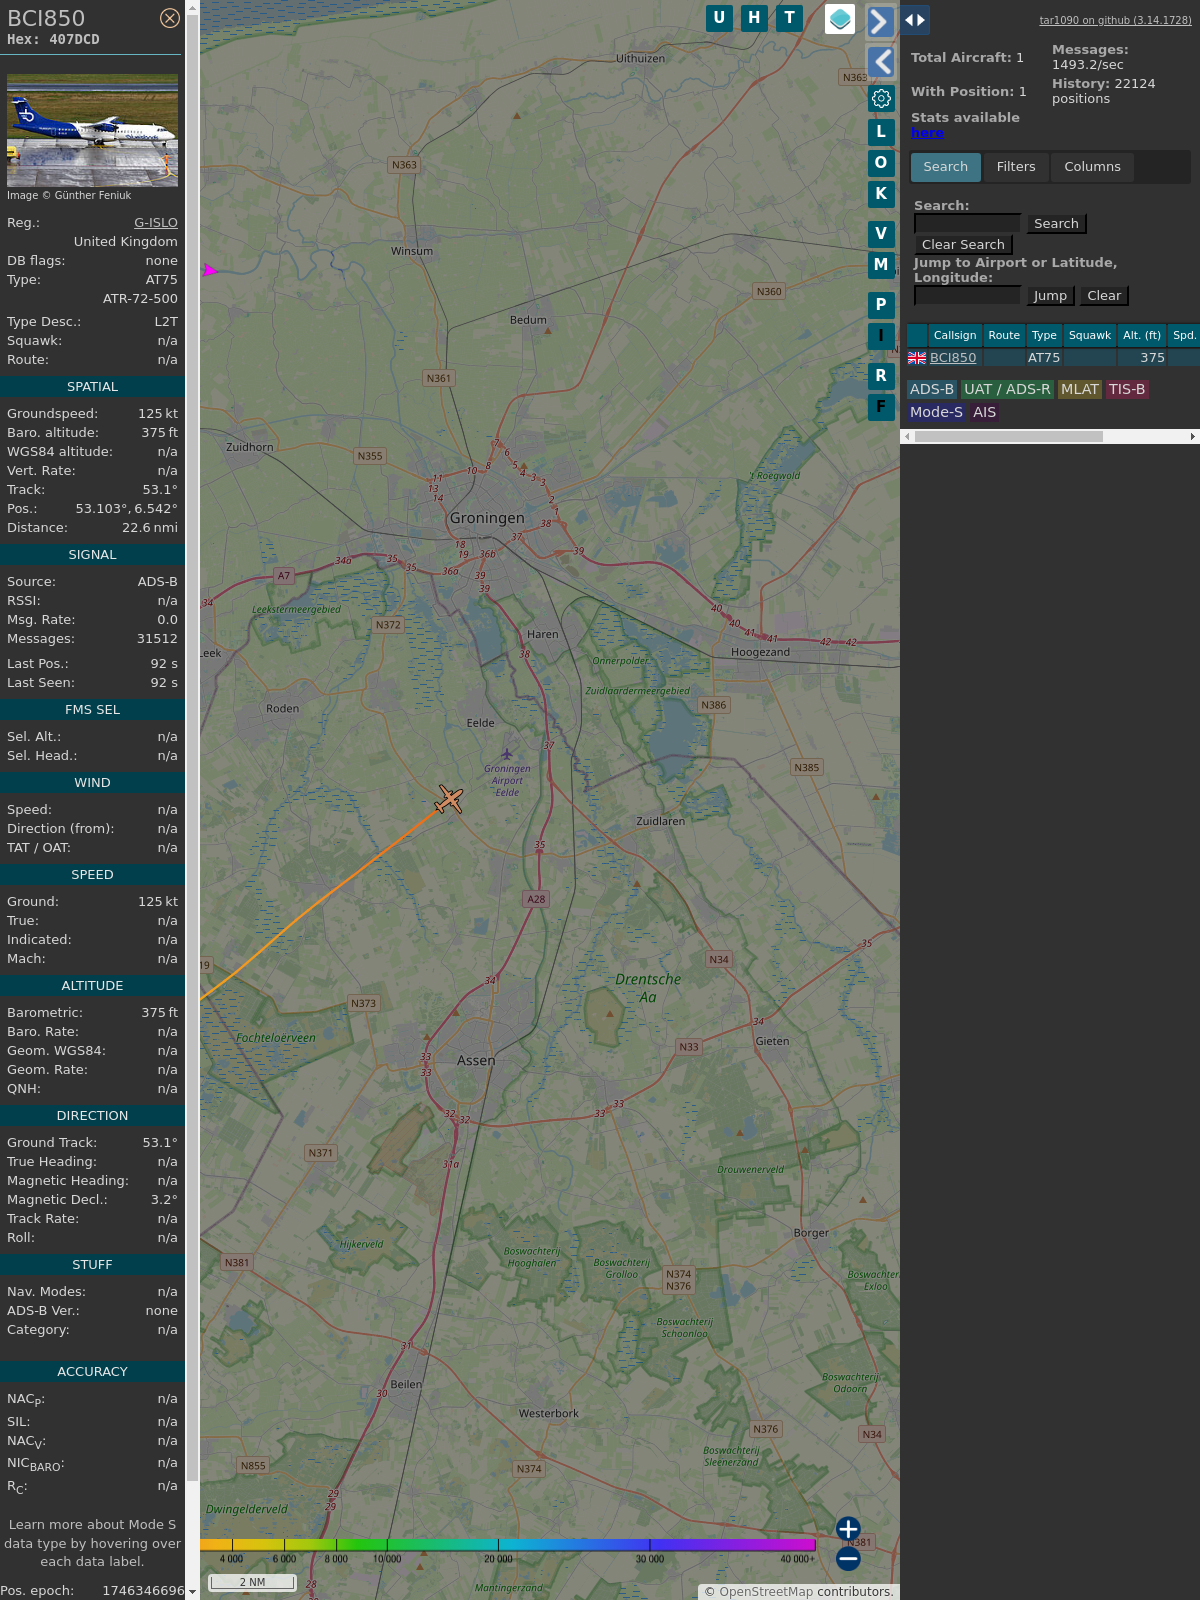The image size is (1200, 1600).
Task: Click the Clear Search button
Action: [x=963, y=245]
